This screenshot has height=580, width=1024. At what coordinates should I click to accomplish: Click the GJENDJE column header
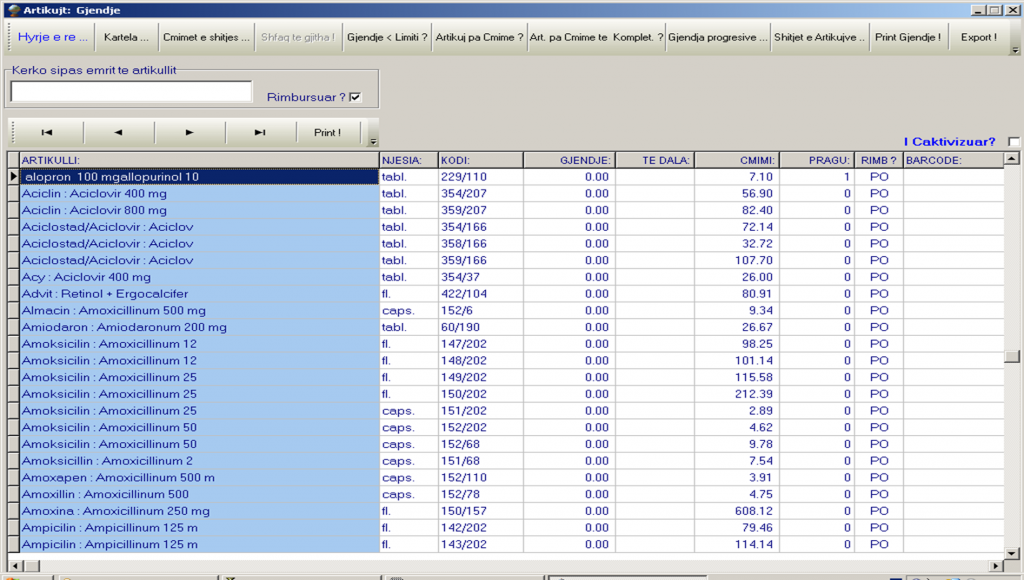(x=569, y=160)
